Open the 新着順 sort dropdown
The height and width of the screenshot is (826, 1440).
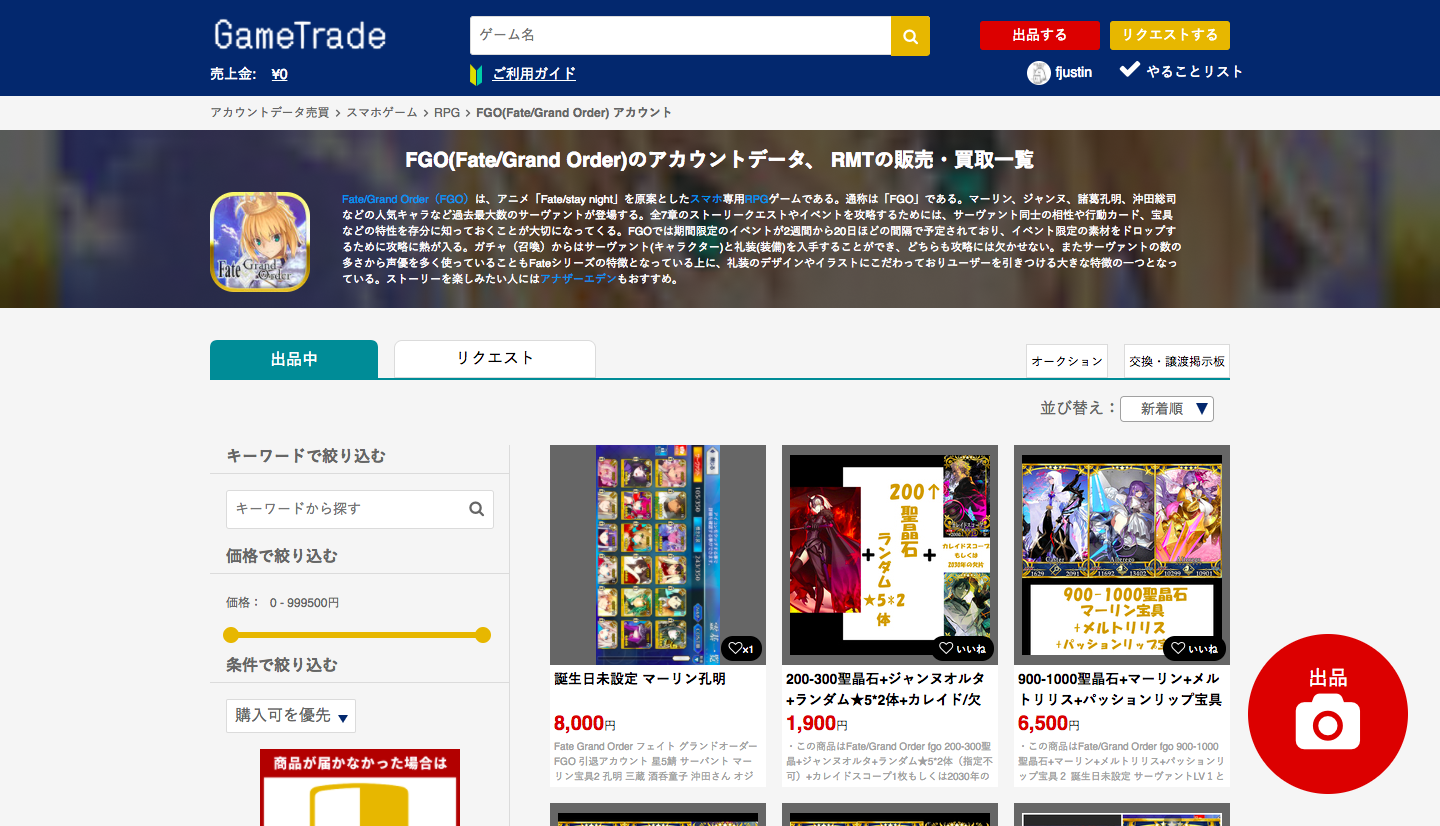[x=1167, y=409]
